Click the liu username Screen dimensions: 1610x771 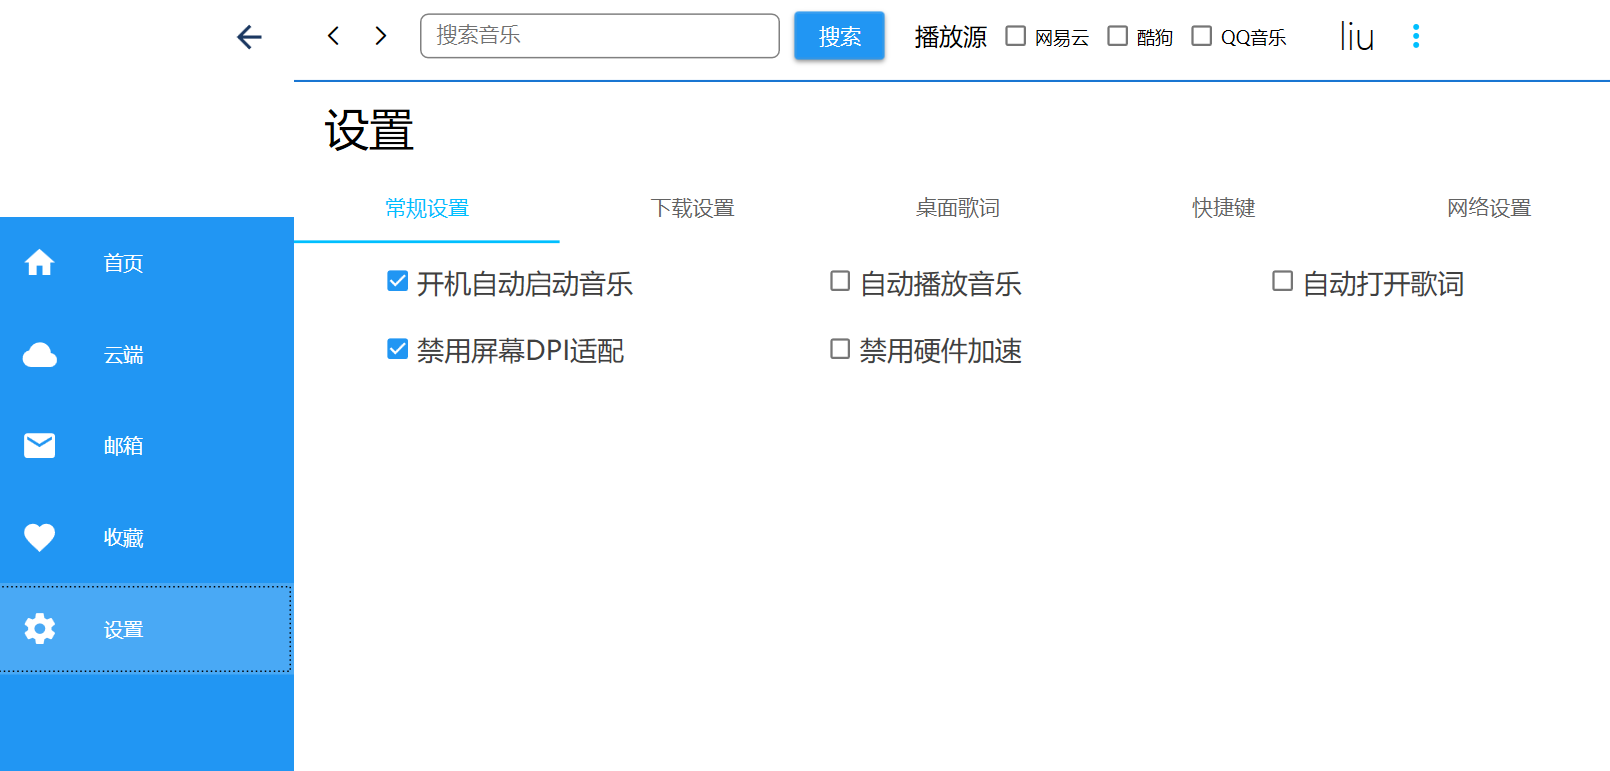pos(1357,36)
